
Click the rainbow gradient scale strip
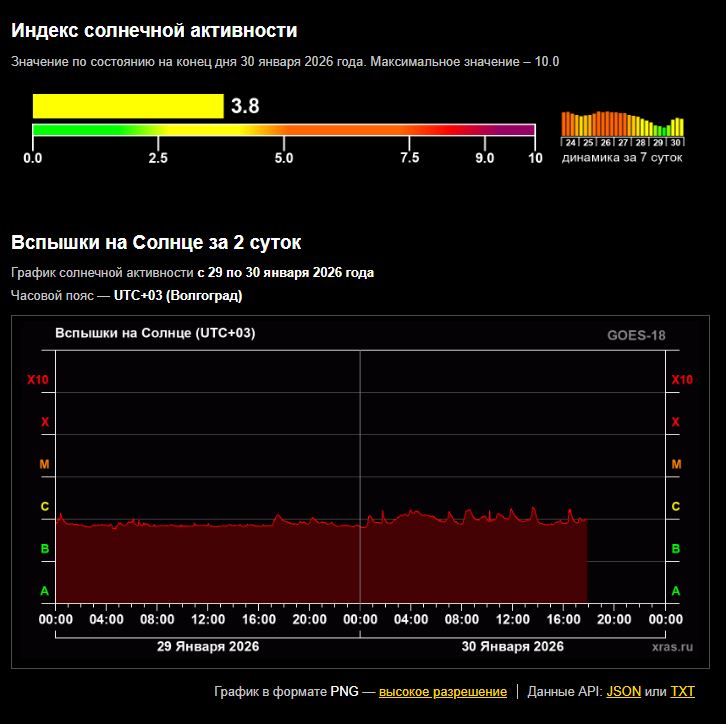283,130
